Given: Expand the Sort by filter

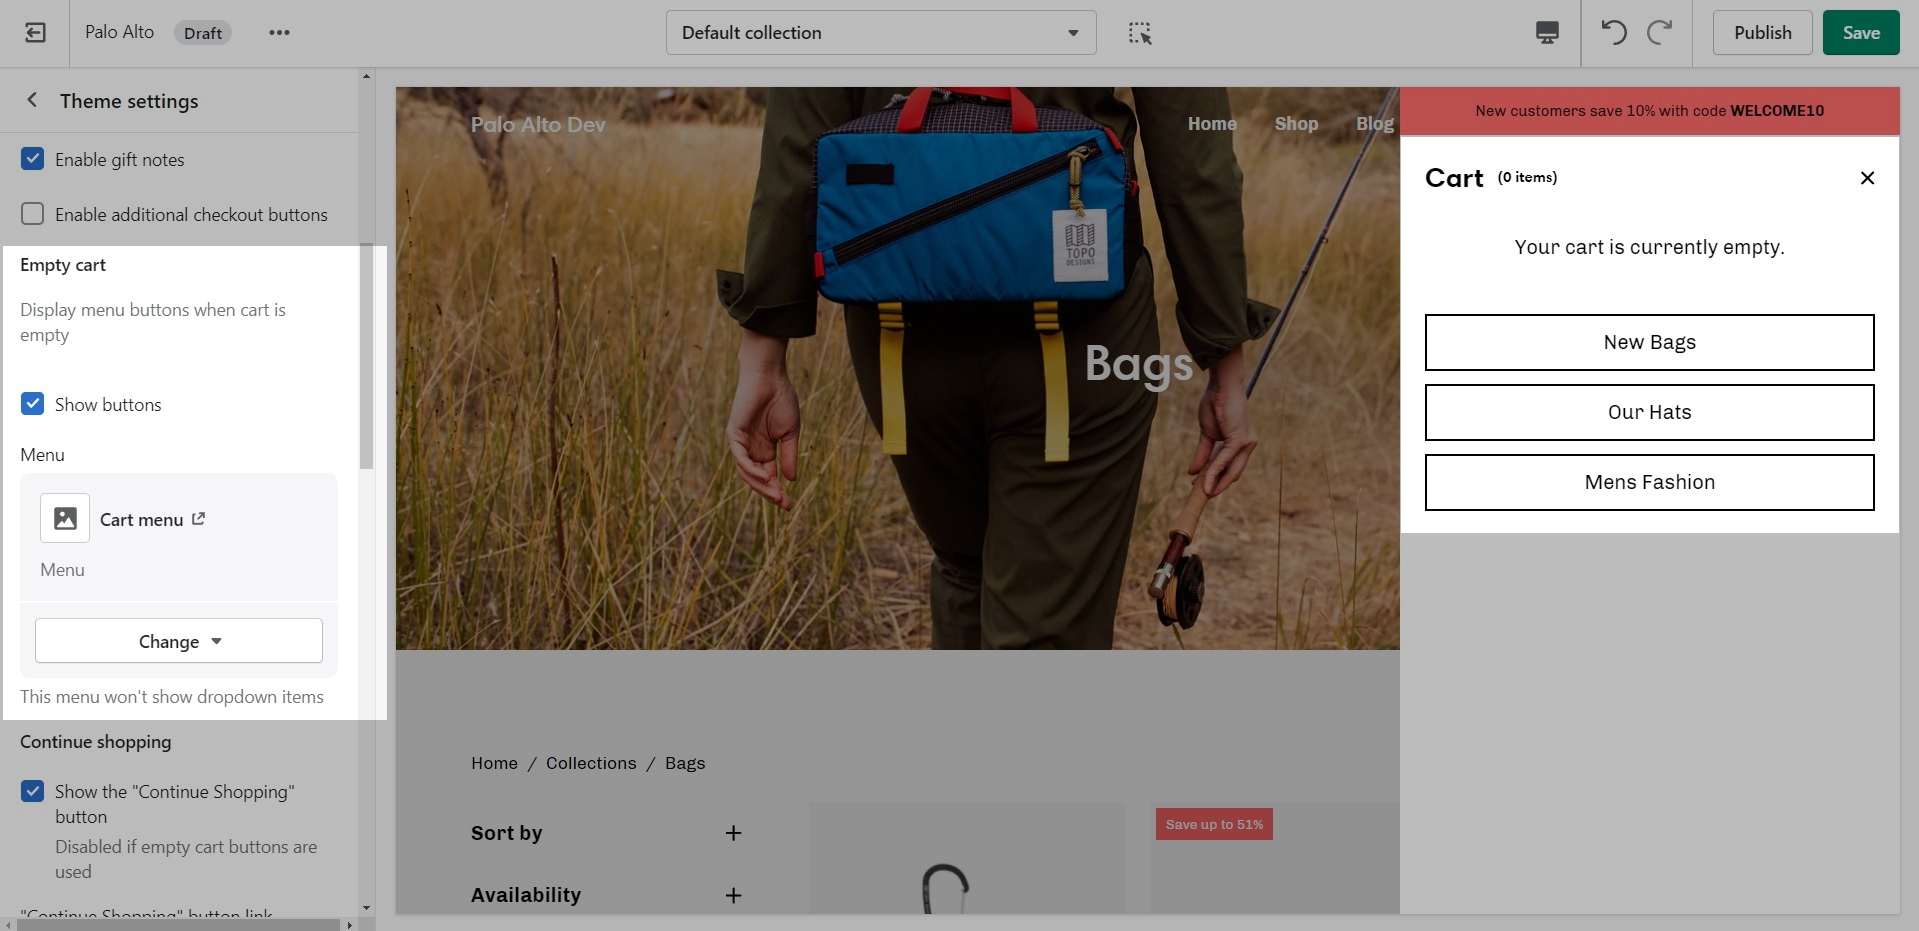Looking at the screenshot, I should pyautogui.click(x=733, y=833).
